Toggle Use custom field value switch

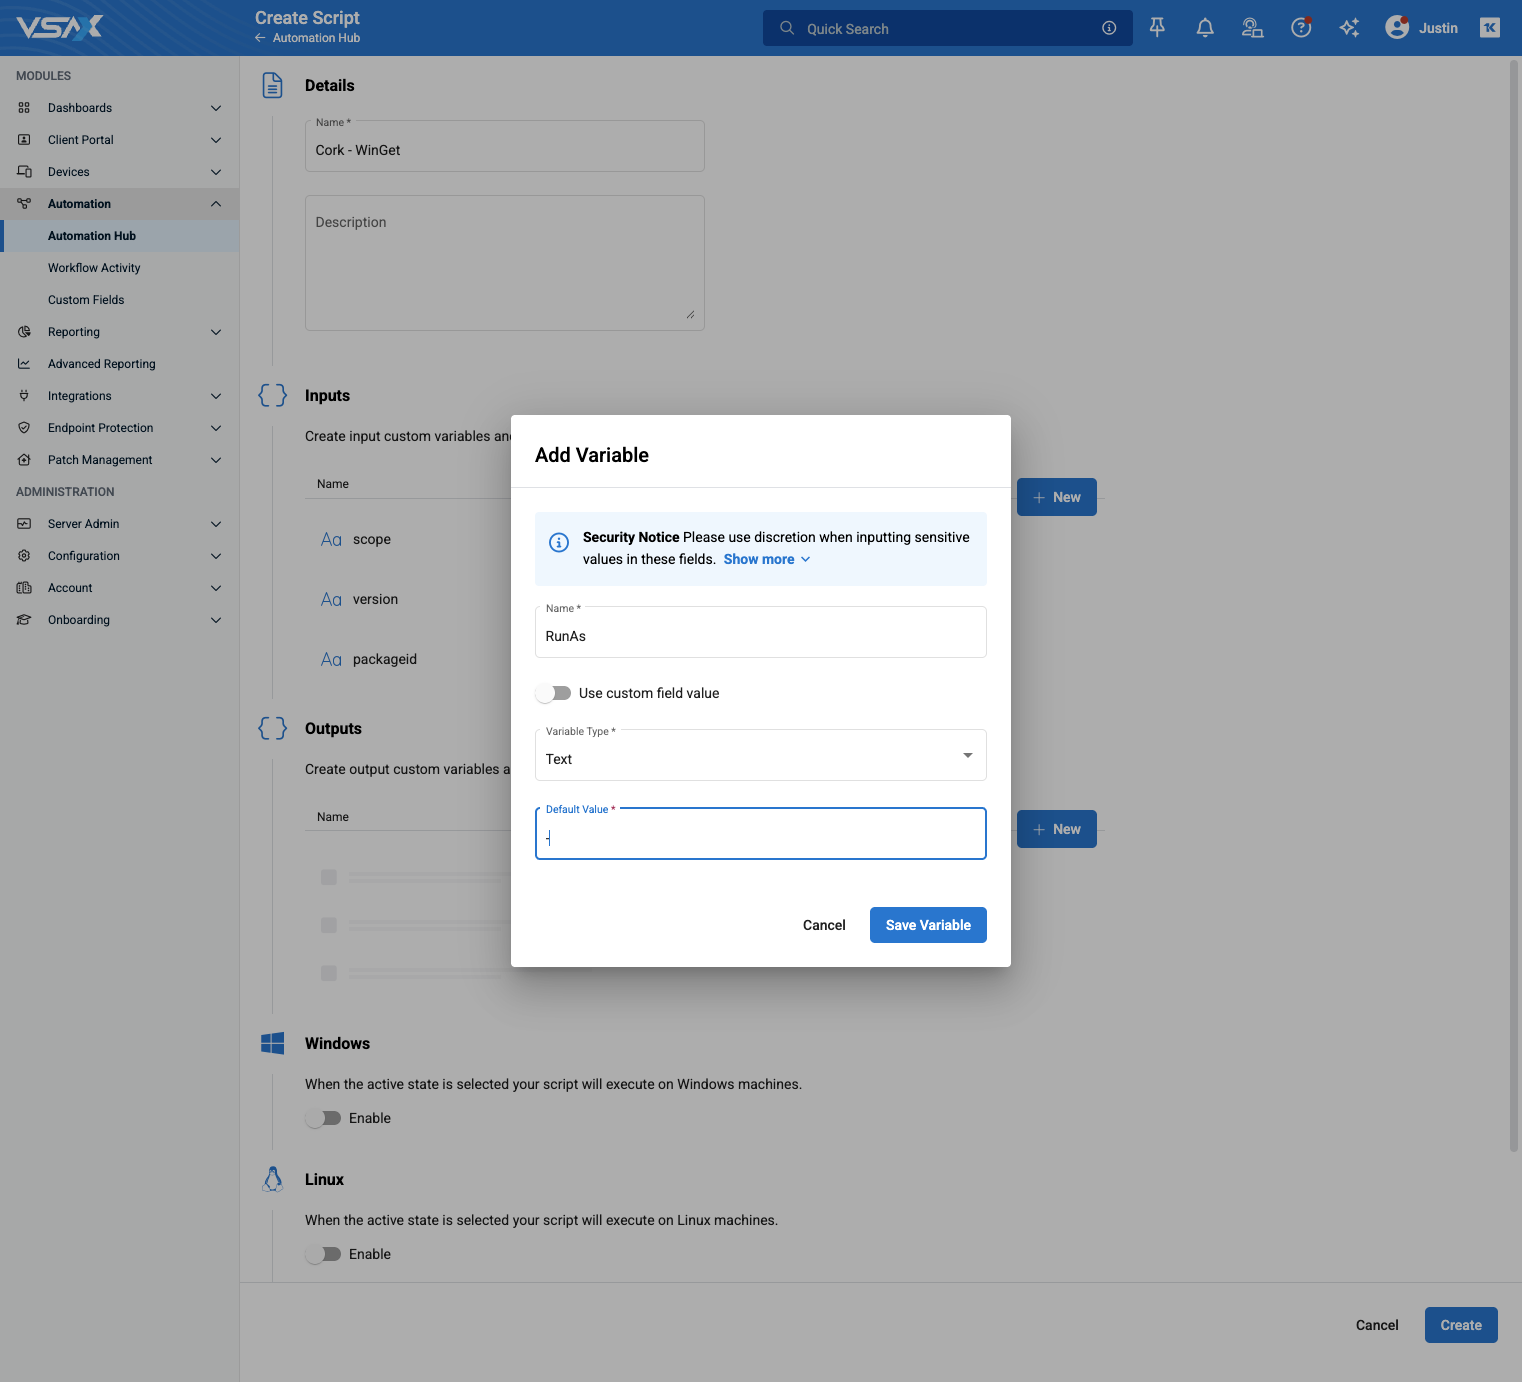click(553, 693)
